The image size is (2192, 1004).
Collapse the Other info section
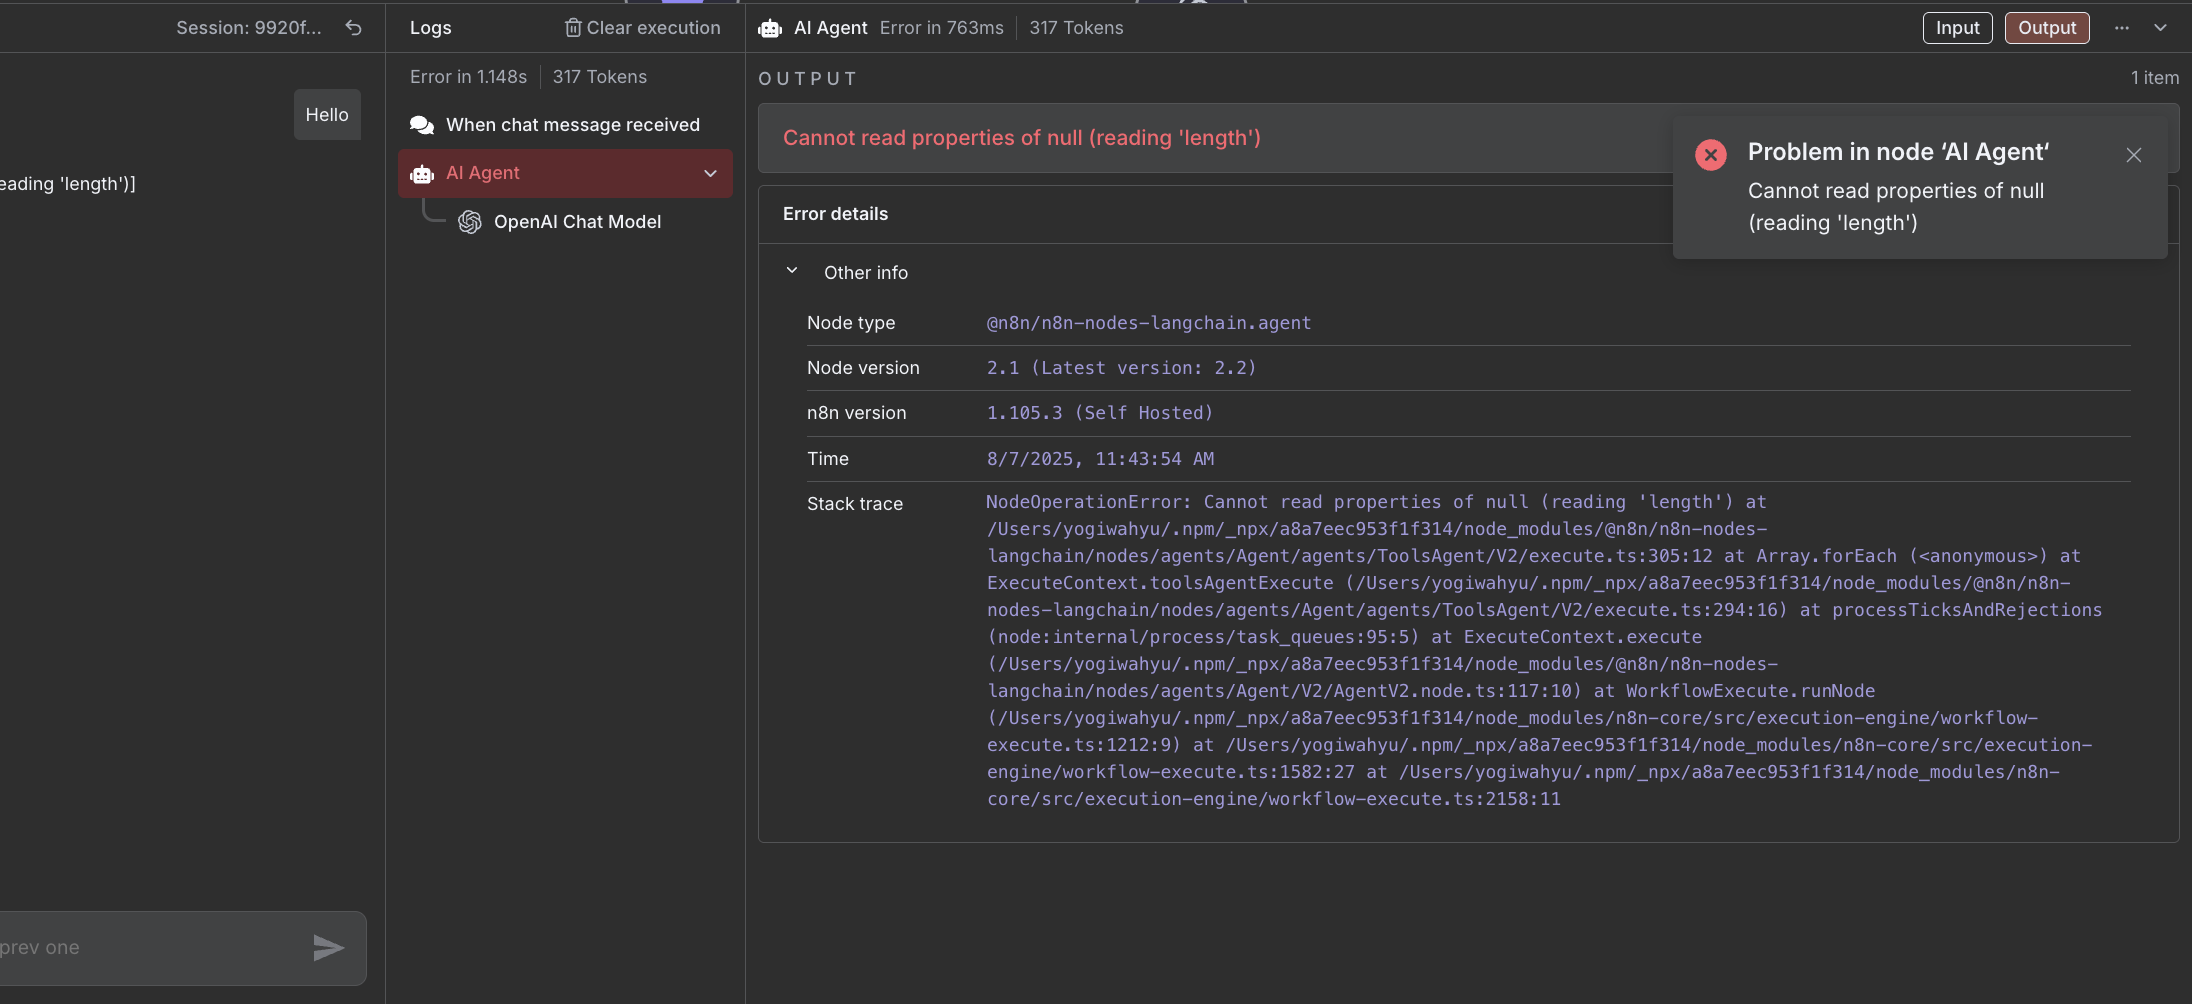792,271
